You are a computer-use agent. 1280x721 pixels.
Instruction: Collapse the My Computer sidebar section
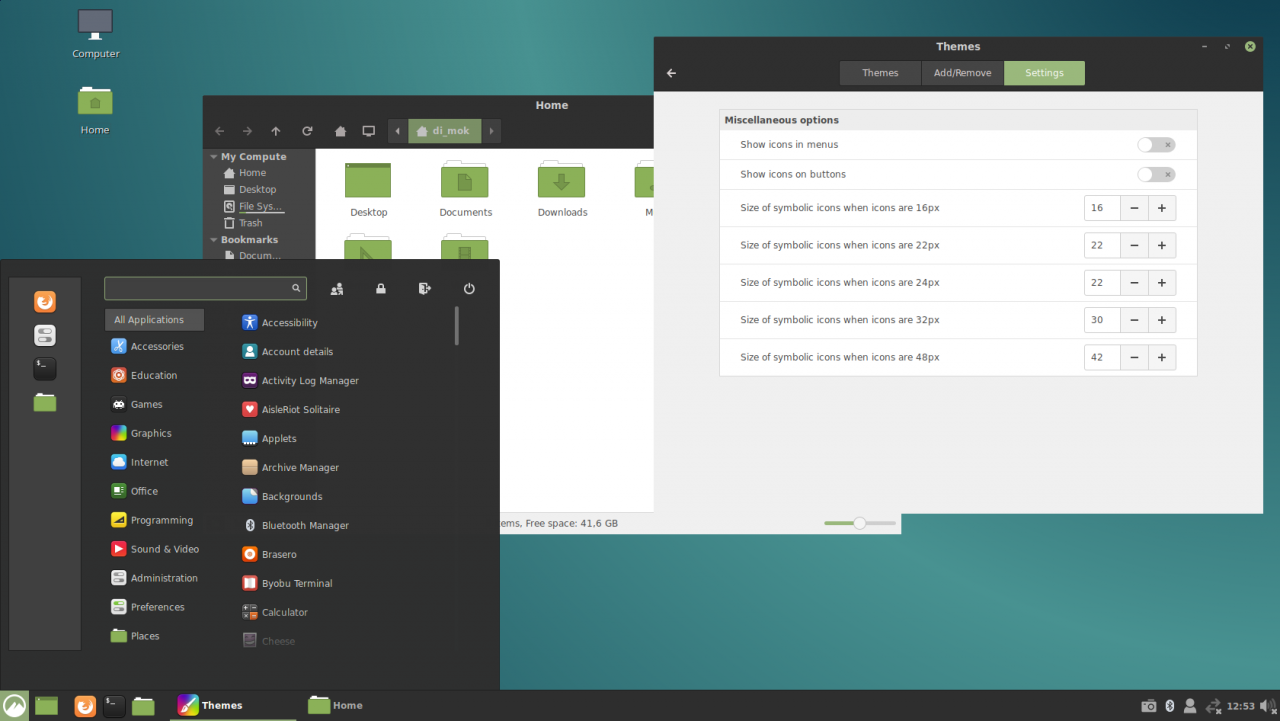pos(213,157)
